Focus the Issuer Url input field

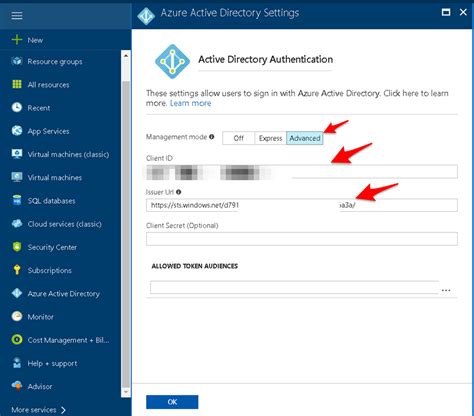(x=302, y=205)
